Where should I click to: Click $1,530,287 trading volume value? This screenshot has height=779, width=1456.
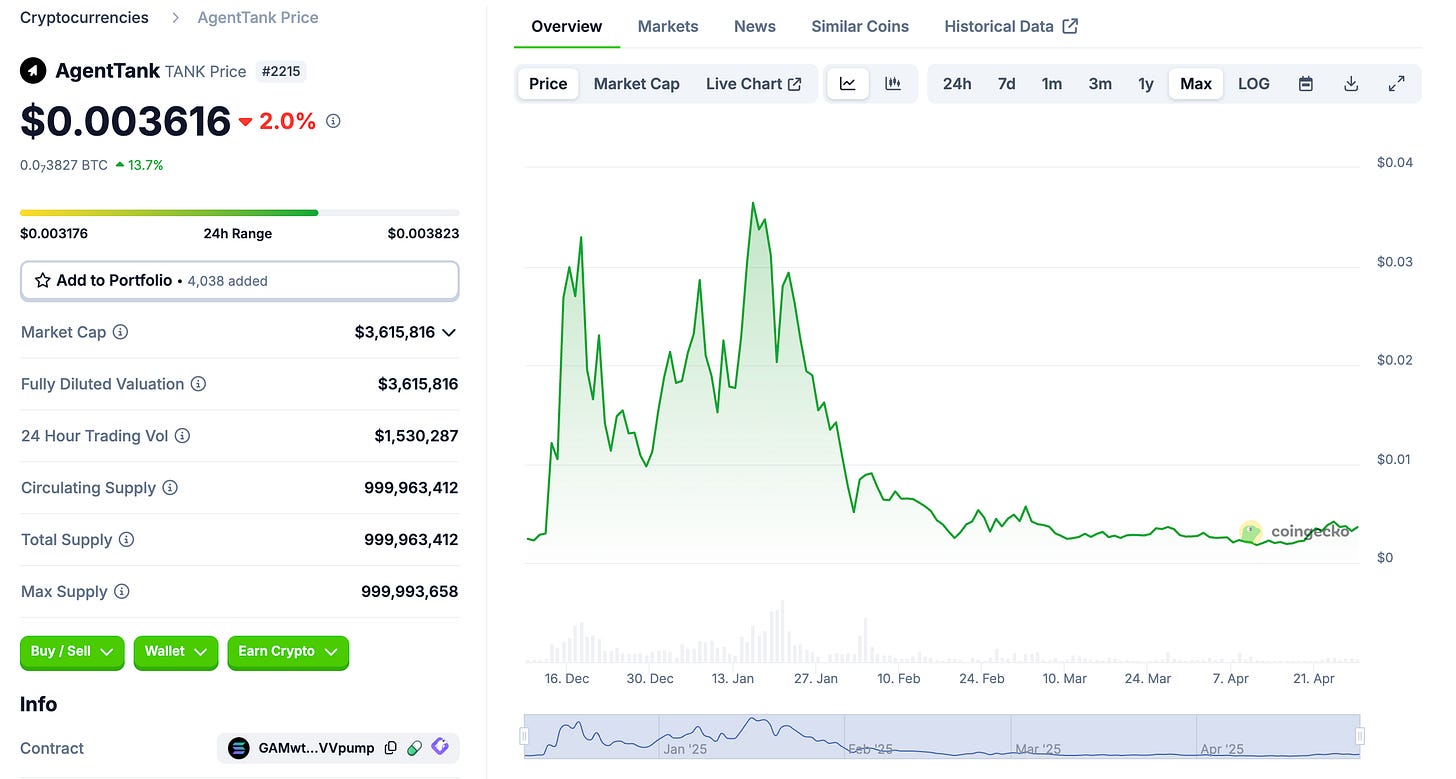tap(417, 436)
